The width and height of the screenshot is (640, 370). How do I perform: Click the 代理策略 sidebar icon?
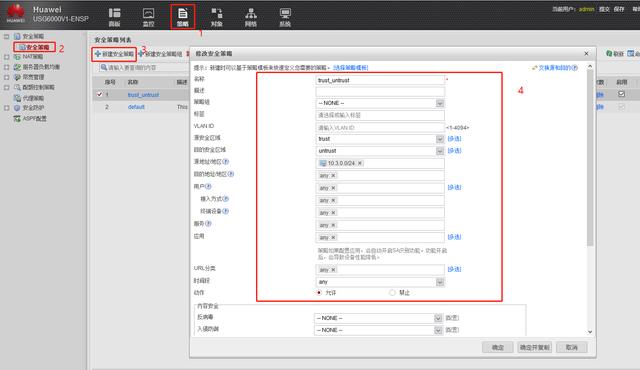coord(17,98)
